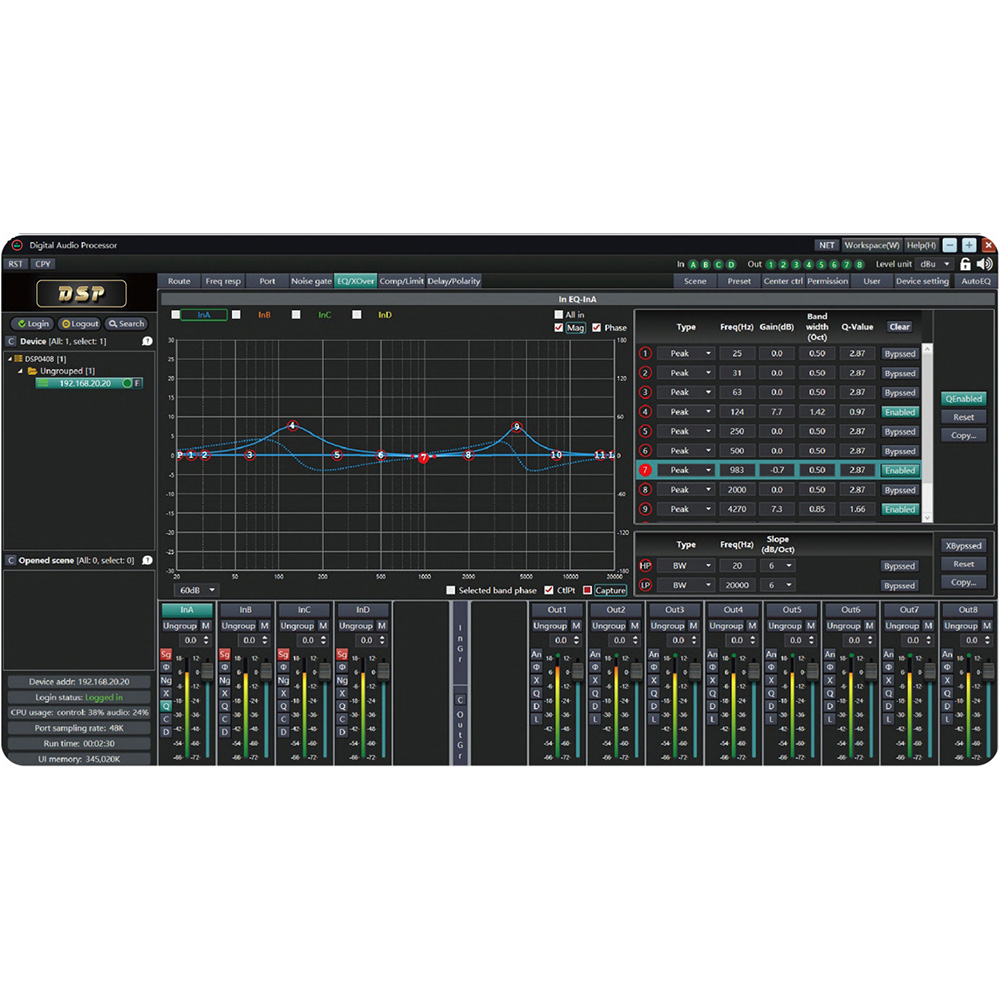Viewport: 1000px width, 1000px height.
Task: Click the Search magnifier button
Action: point(127,324)
